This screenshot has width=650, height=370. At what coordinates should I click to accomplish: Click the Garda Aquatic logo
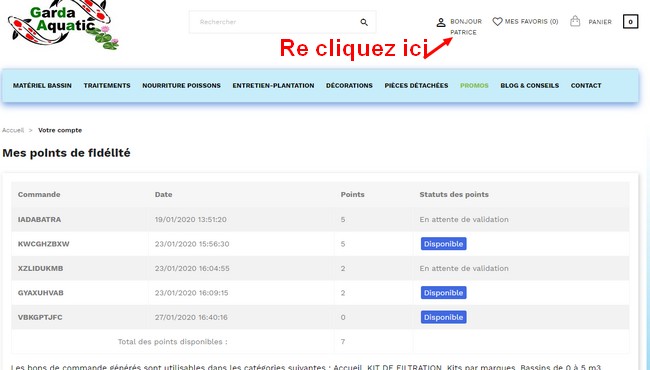63,25
